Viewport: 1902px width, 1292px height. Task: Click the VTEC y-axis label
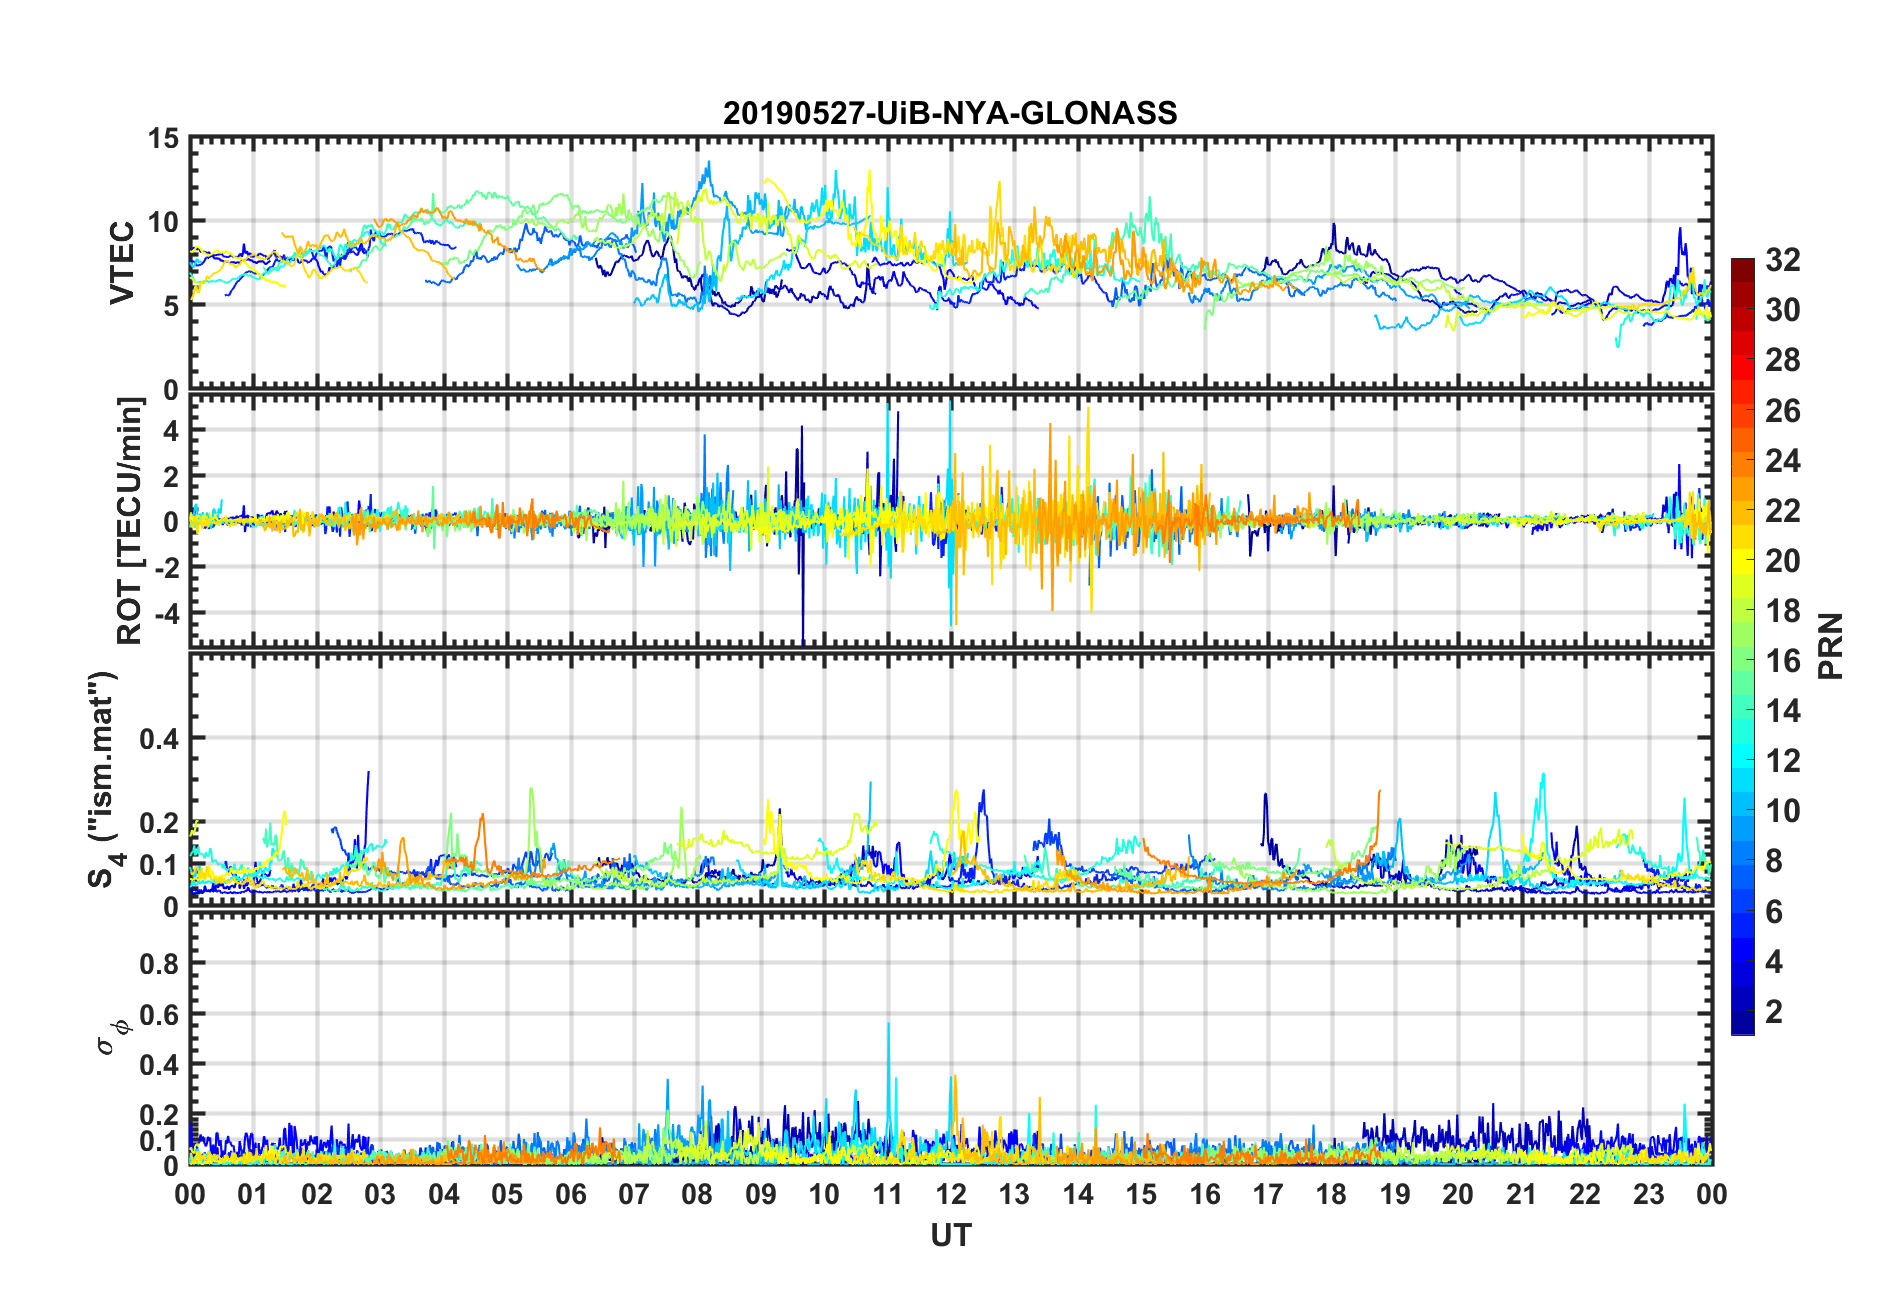pos(122,263)
